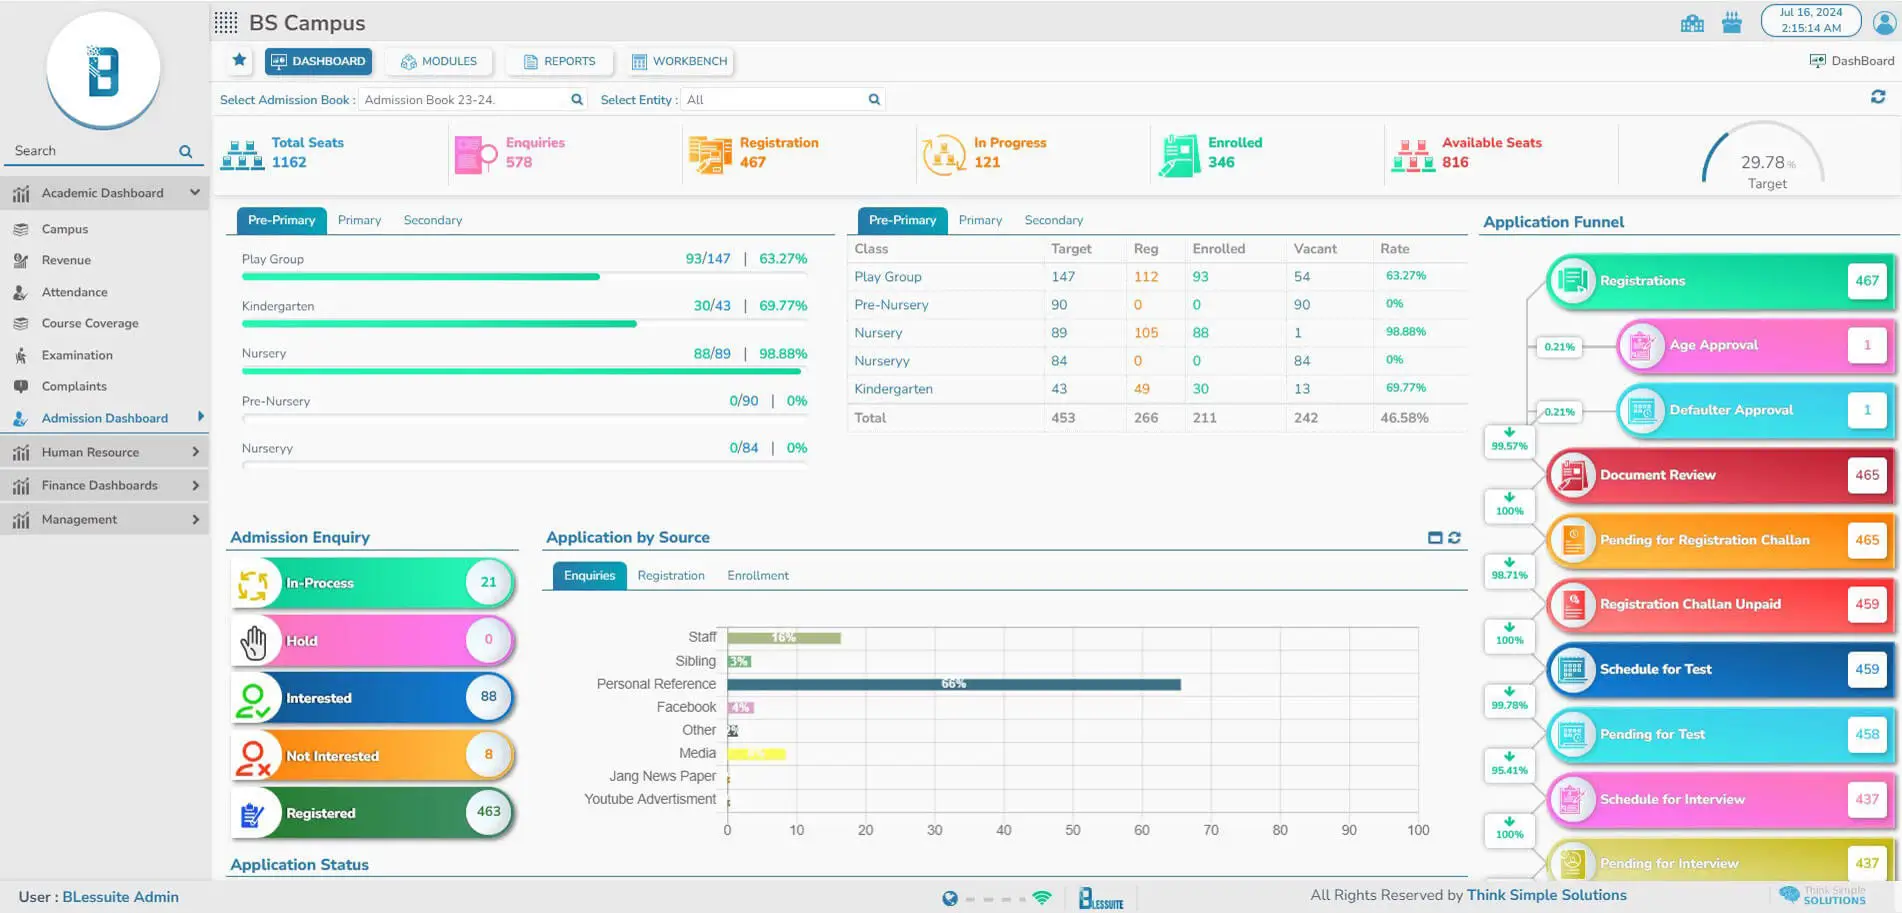Click the dashboard refresh icon
Viewport: 1902px width, 913px height.
[x=1877, y=97]
